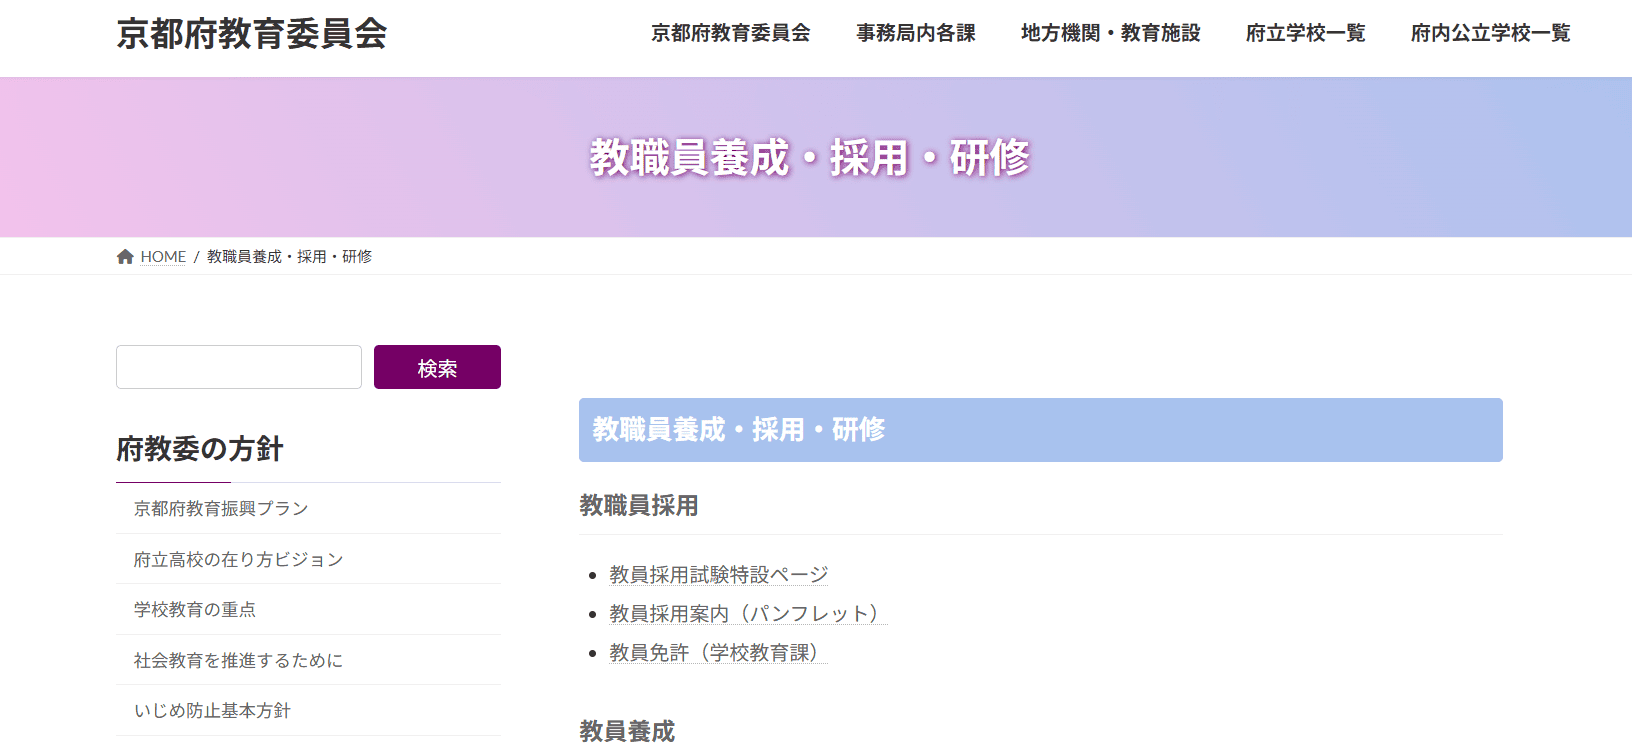The height and width of the screenshot is (751, 1632).
Task: Click the 教職員採用 section heading
Action: pyautogui.click(x=639, y=506)
